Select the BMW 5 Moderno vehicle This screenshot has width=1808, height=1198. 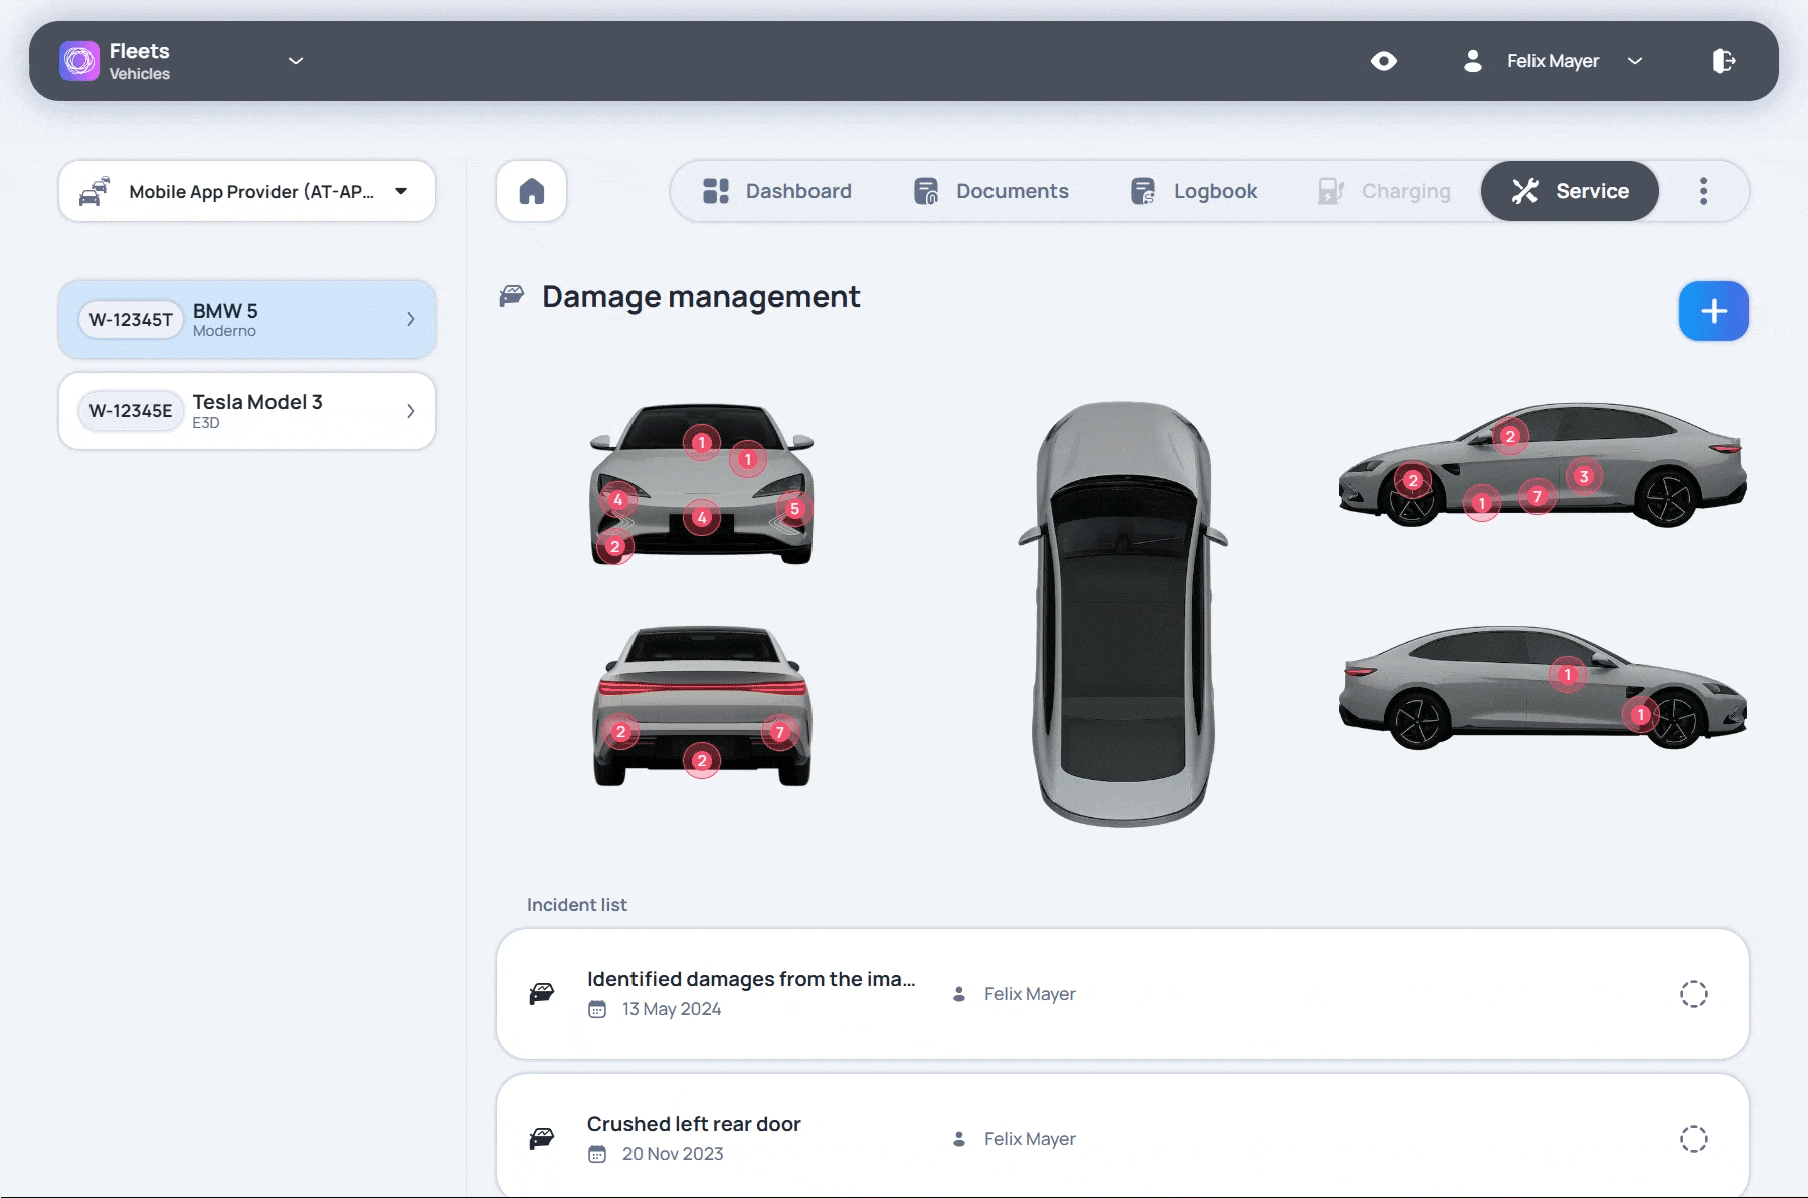click(247, 319)
